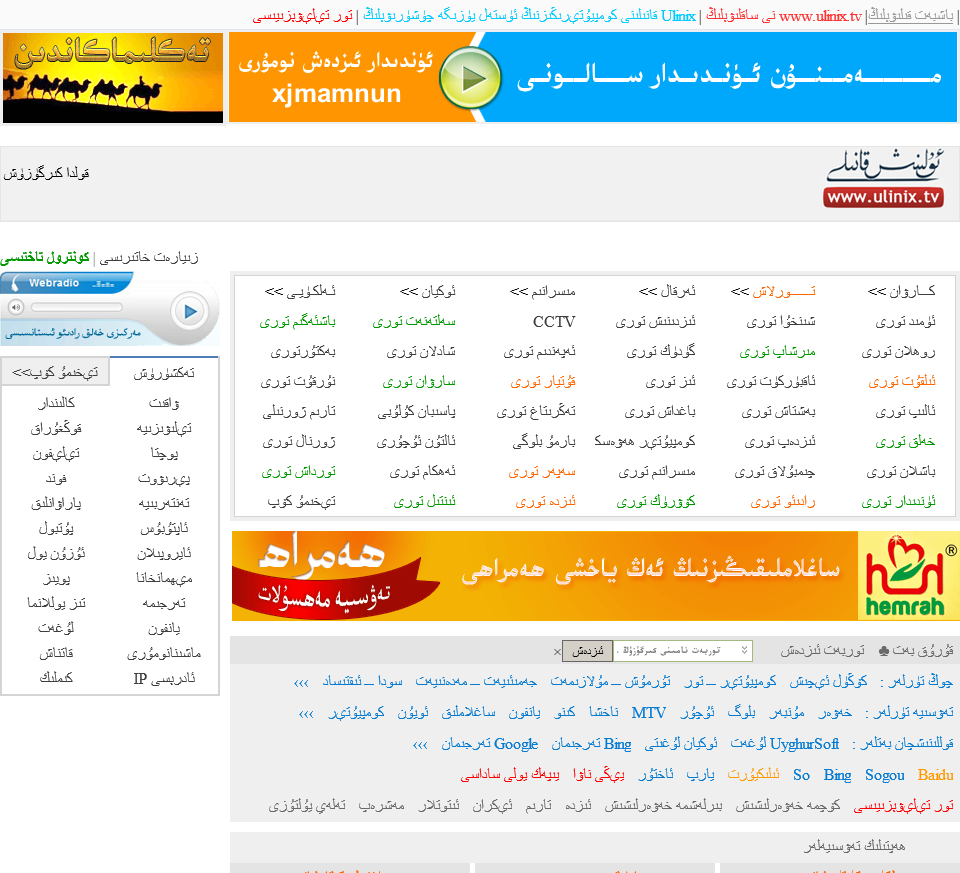The image size is (960, 873).
Task: Click تېخىمۇ كۆپ in grid bottom row
Action: pos(301,501)
